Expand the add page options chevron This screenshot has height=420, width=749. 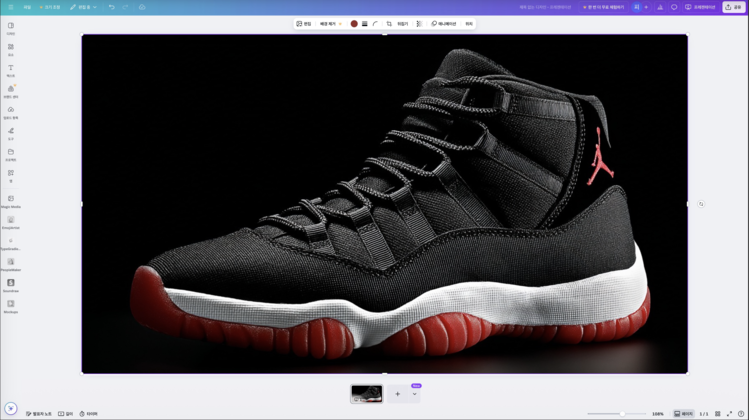click(415, 394)
